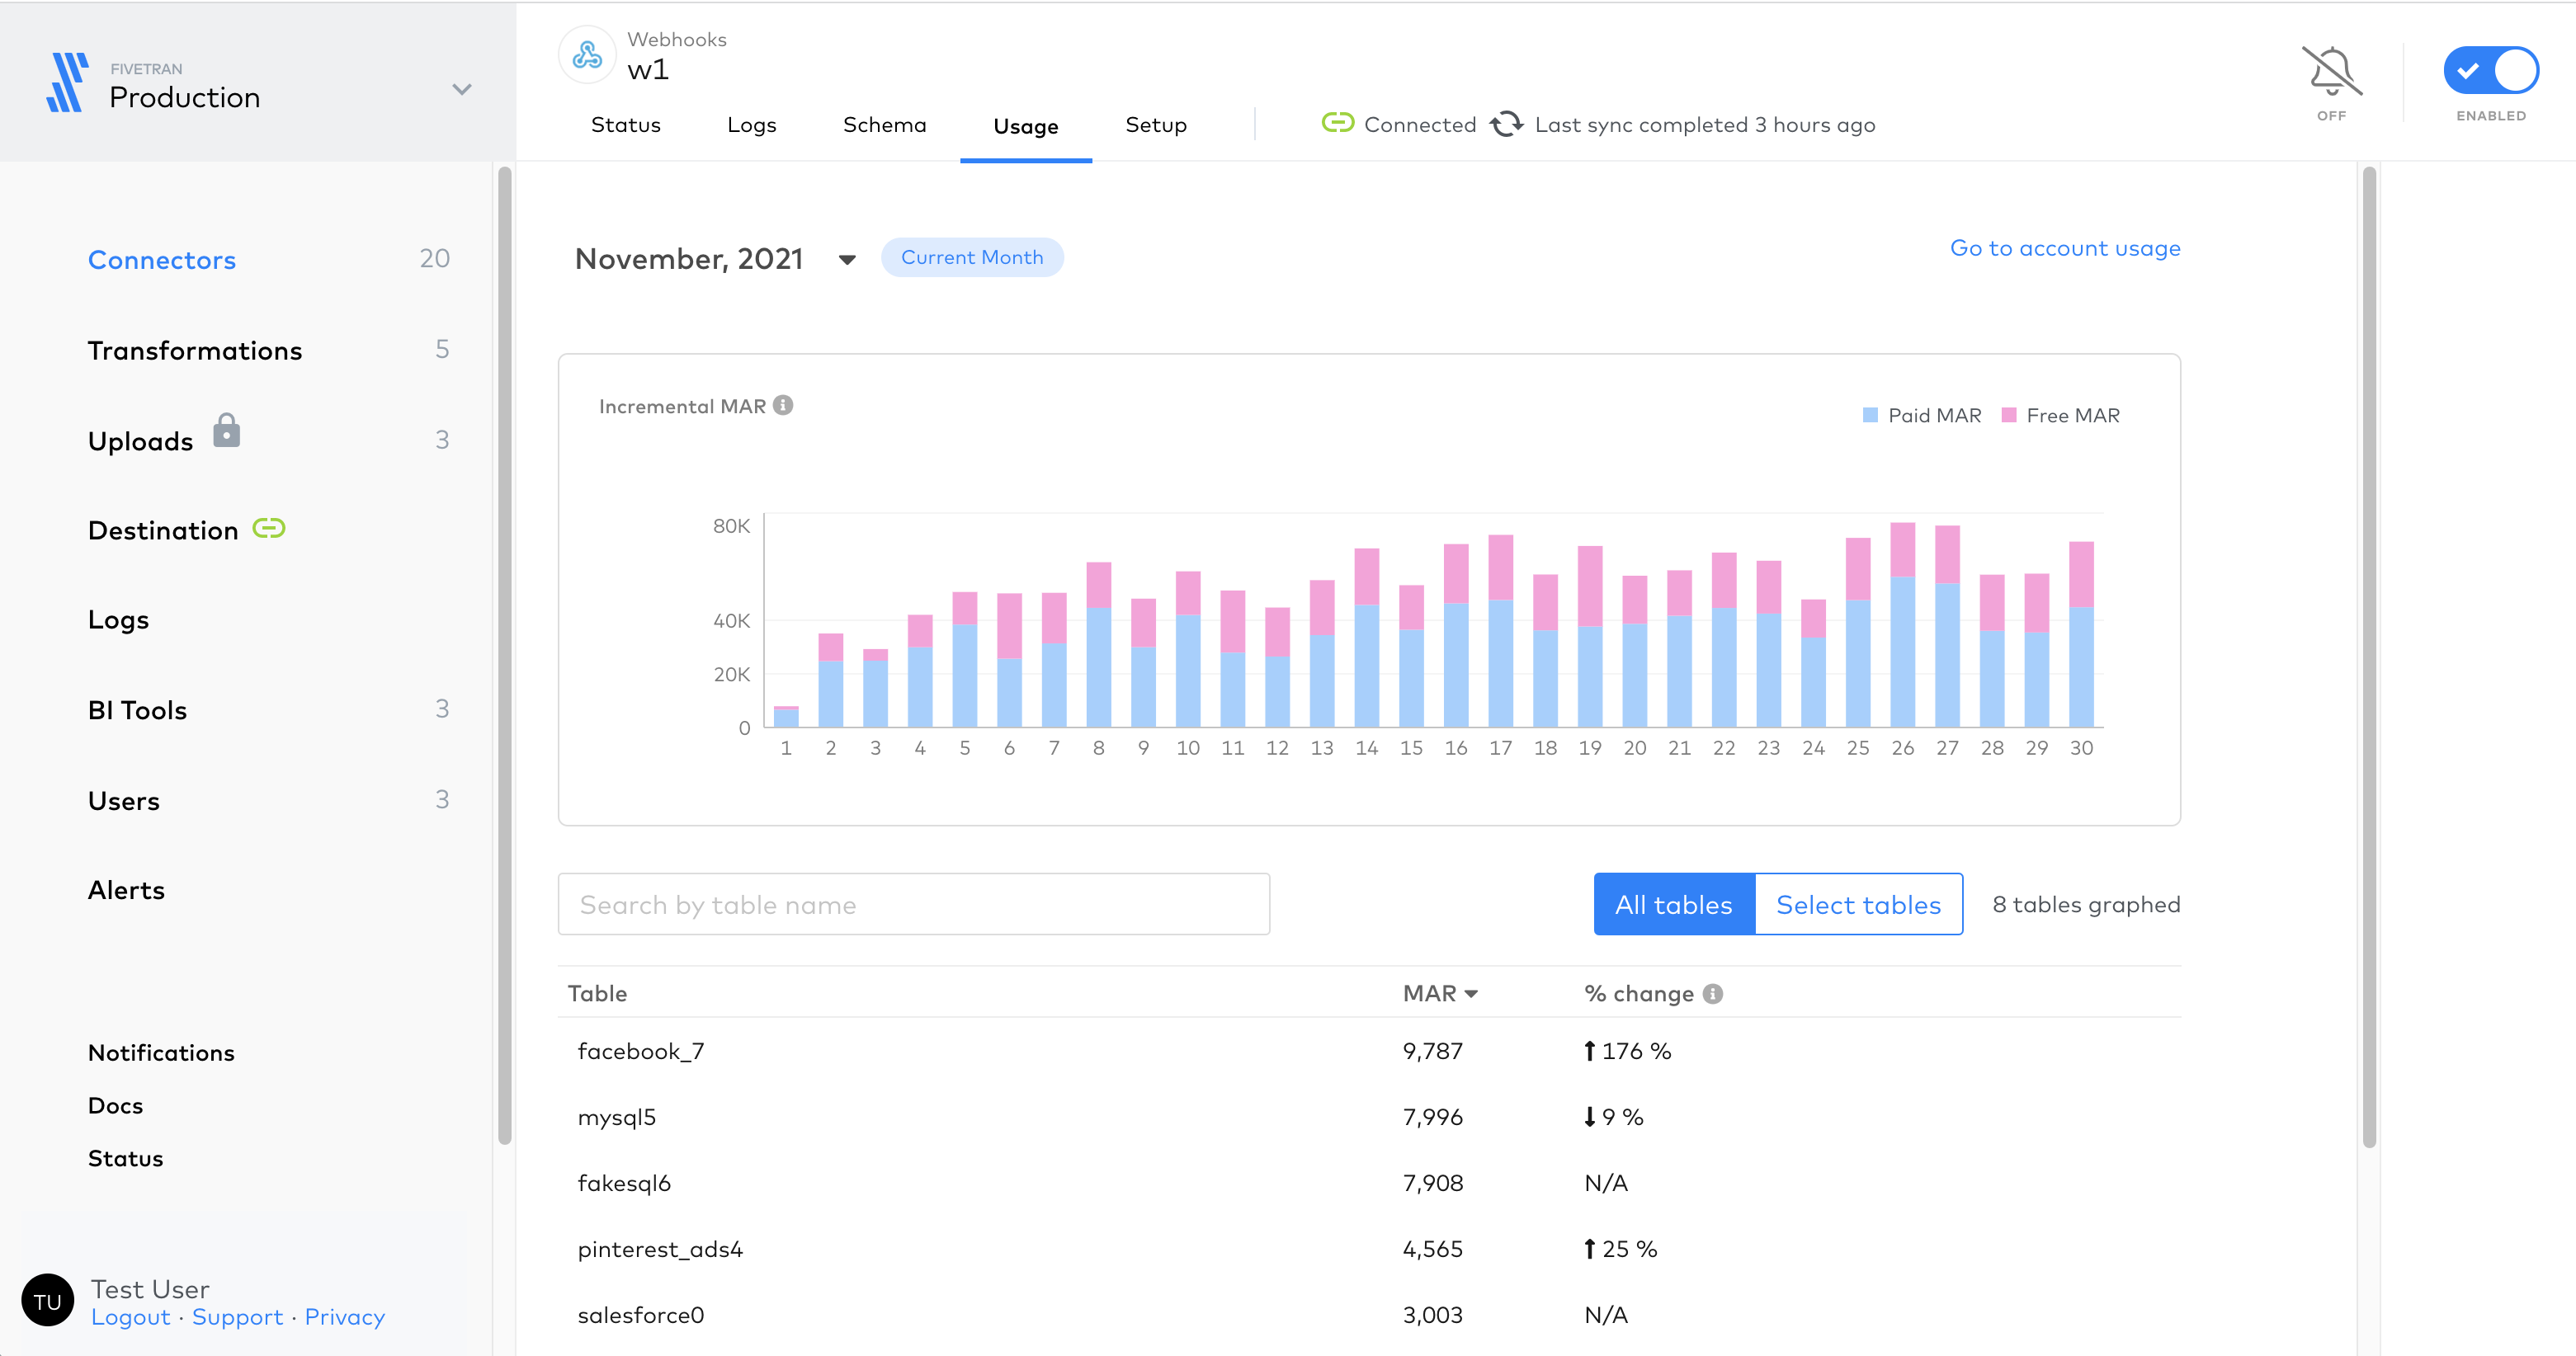Switch to the Setup tab
This screenshot has height=1356, width=2576.
[x=1155, y=126]
